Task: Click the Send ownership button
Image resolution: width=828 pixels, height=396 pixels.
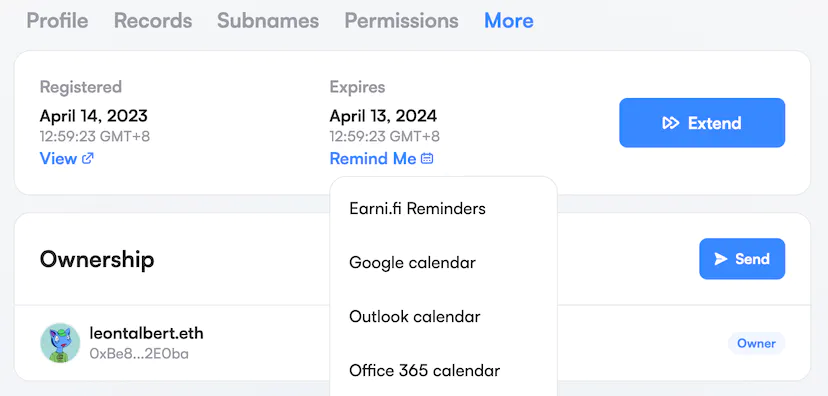Action: pos(742,259)
